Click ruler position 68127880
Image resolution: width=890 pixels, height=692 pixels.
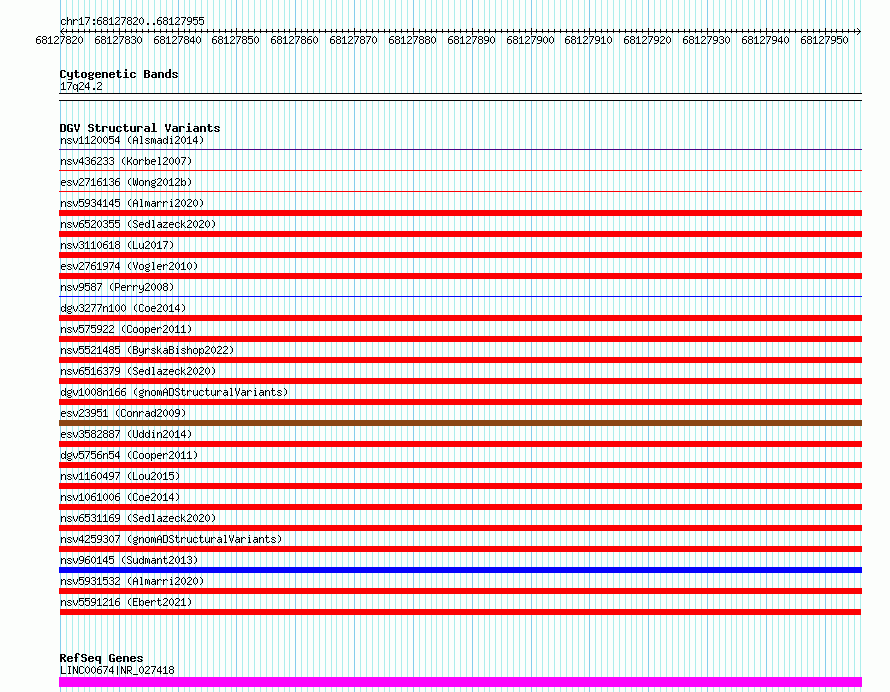tap(413, 40)
